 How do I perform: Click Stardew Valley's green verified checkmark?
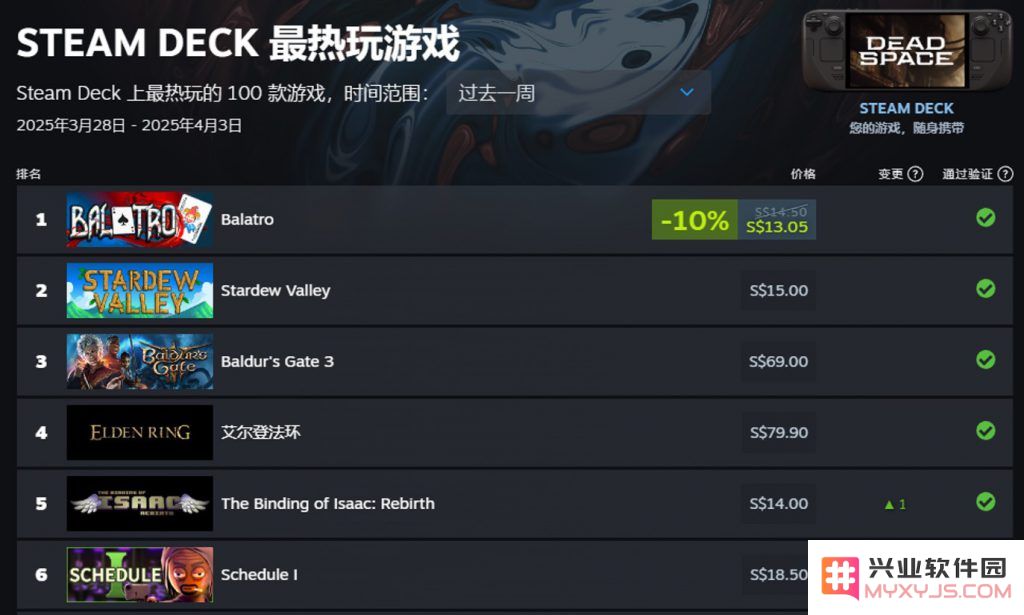pos(985,289)
